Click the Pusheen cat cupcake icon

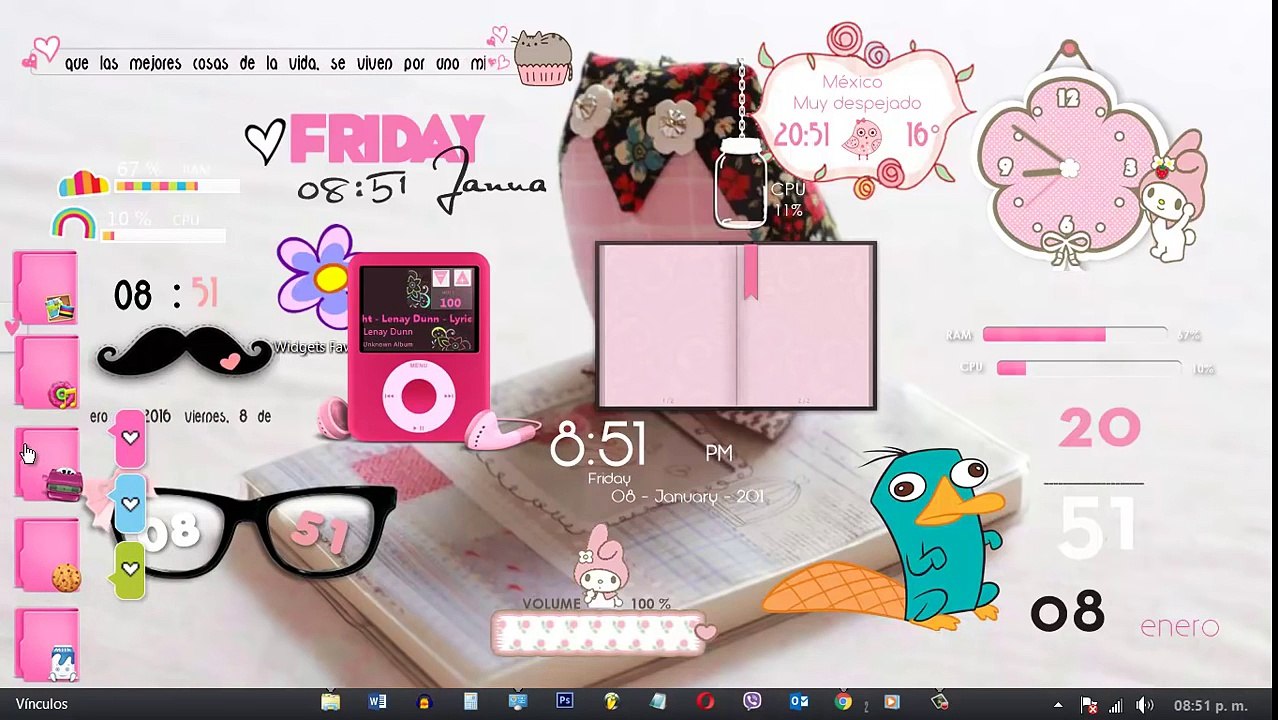[x=541, y=57]
